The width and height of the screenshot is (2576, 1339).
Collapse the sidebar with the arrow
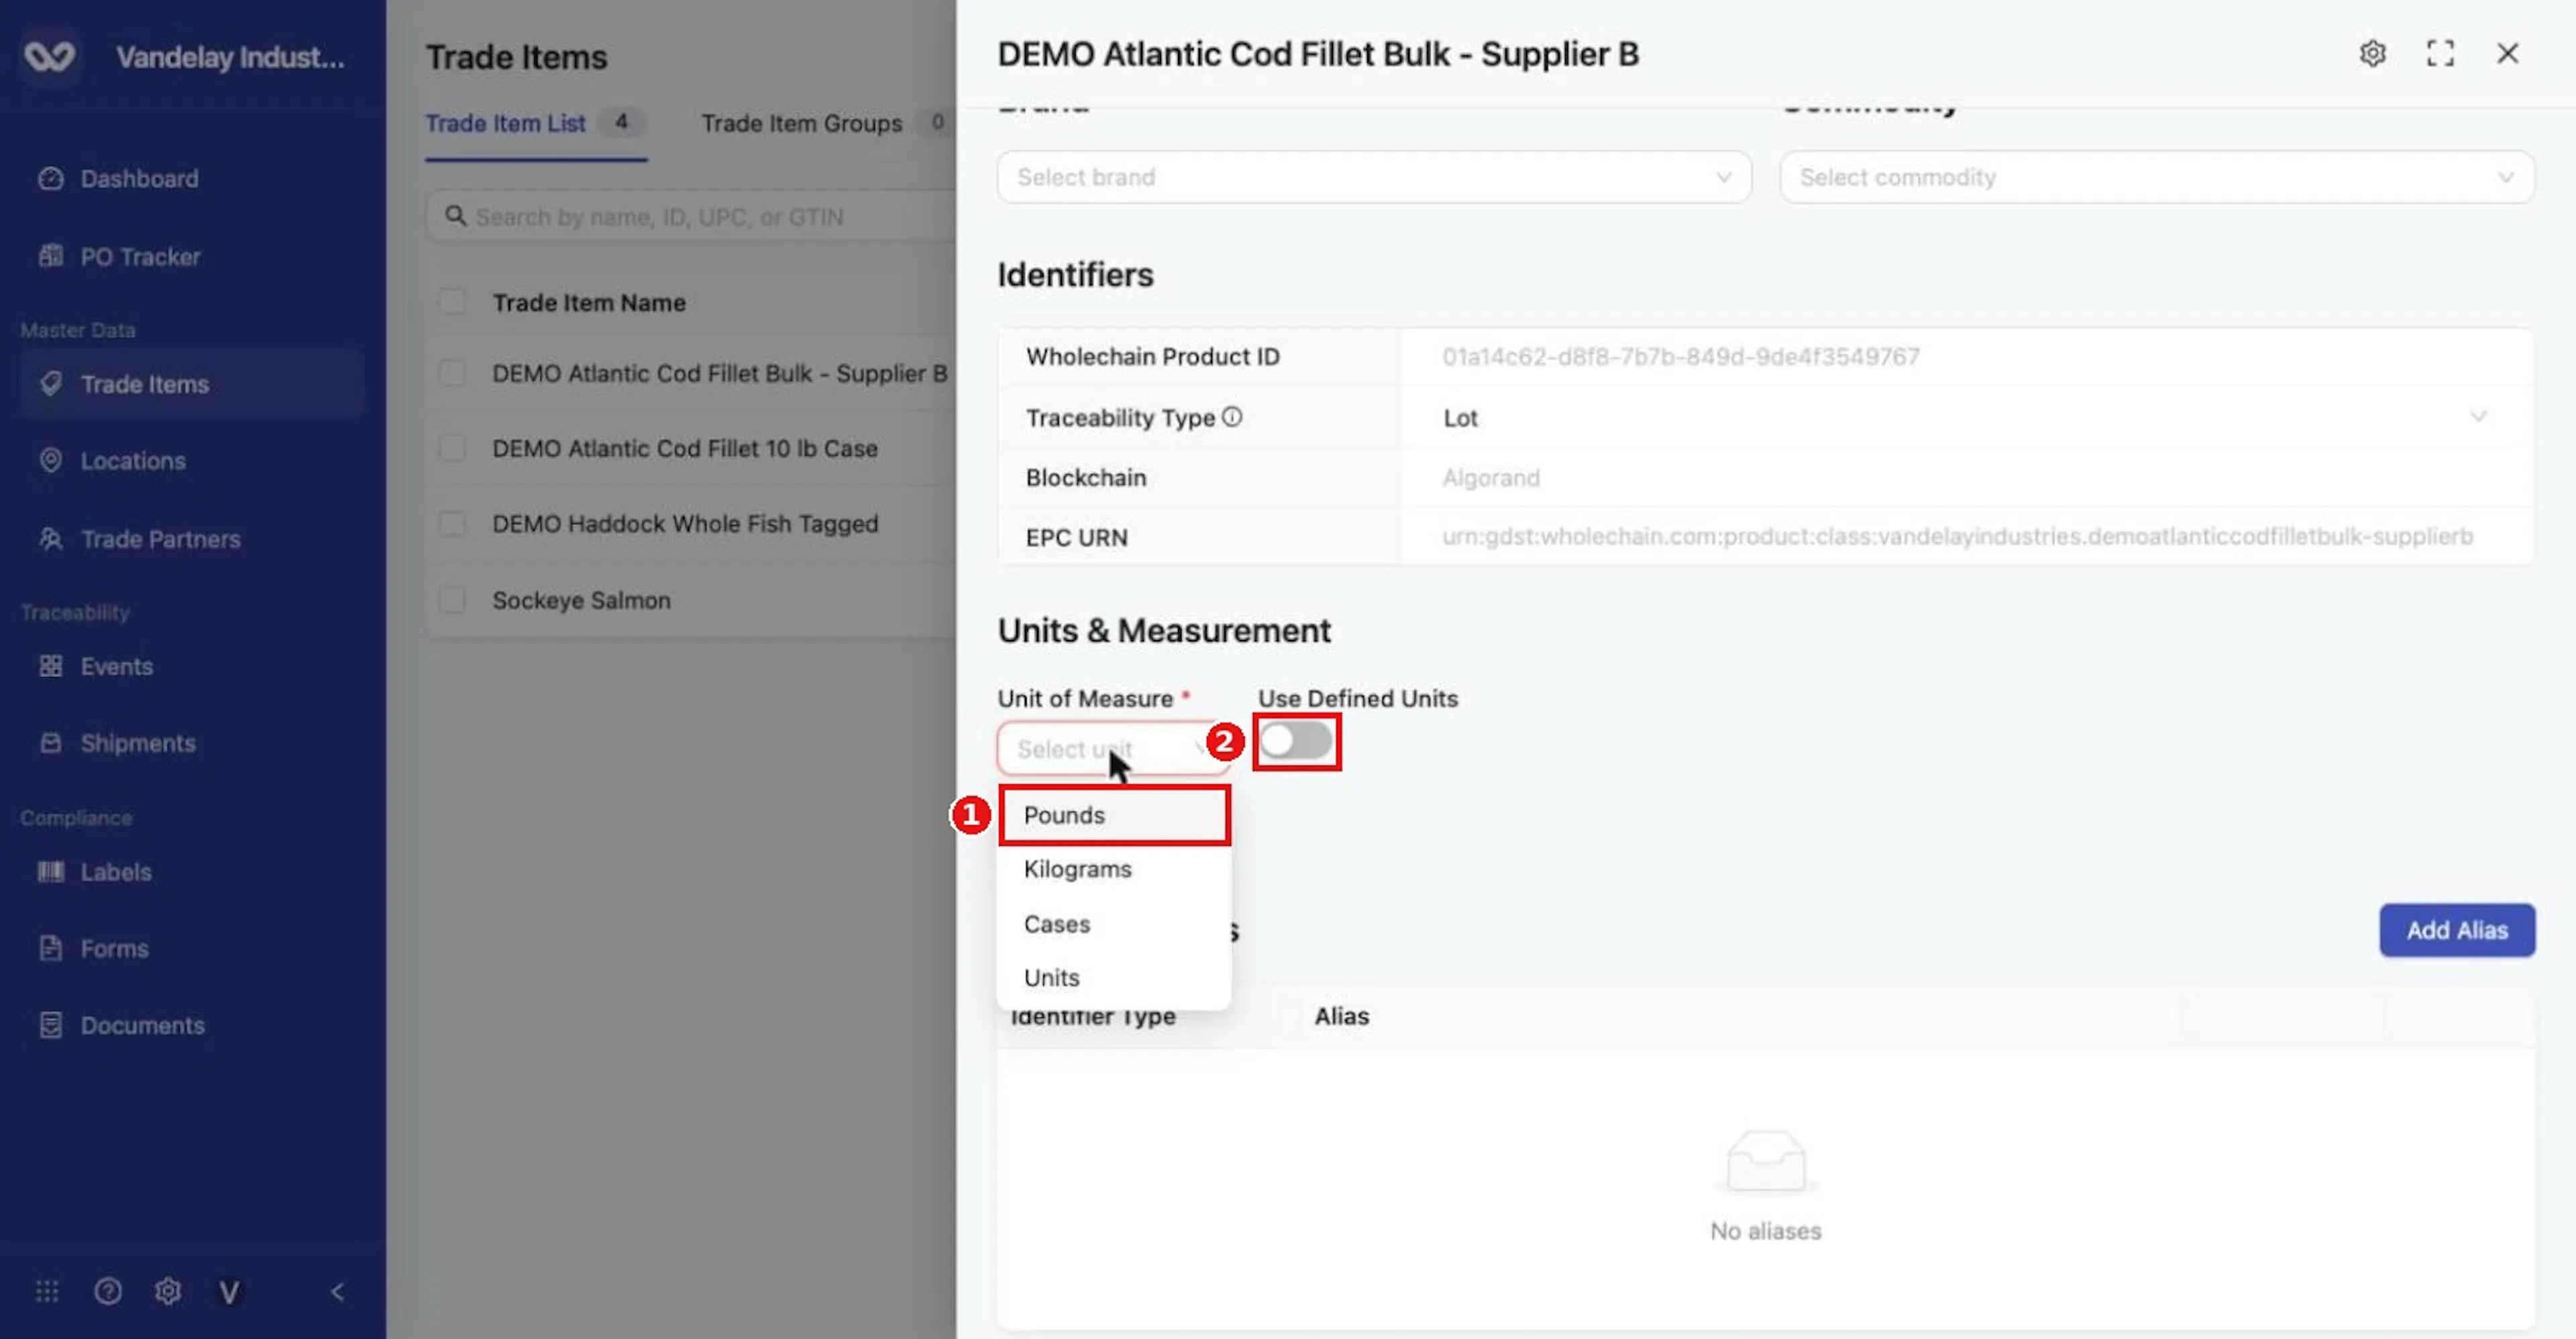click(337, 1291)
